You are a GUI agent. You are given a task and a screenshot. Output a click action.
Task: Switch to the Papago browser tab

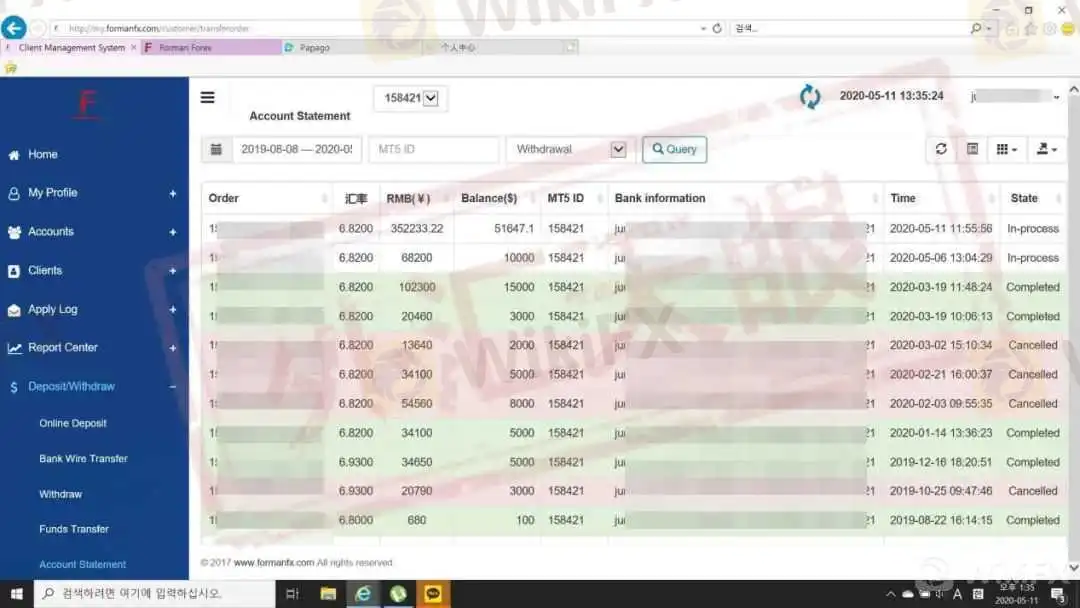[x=351, y=47]
